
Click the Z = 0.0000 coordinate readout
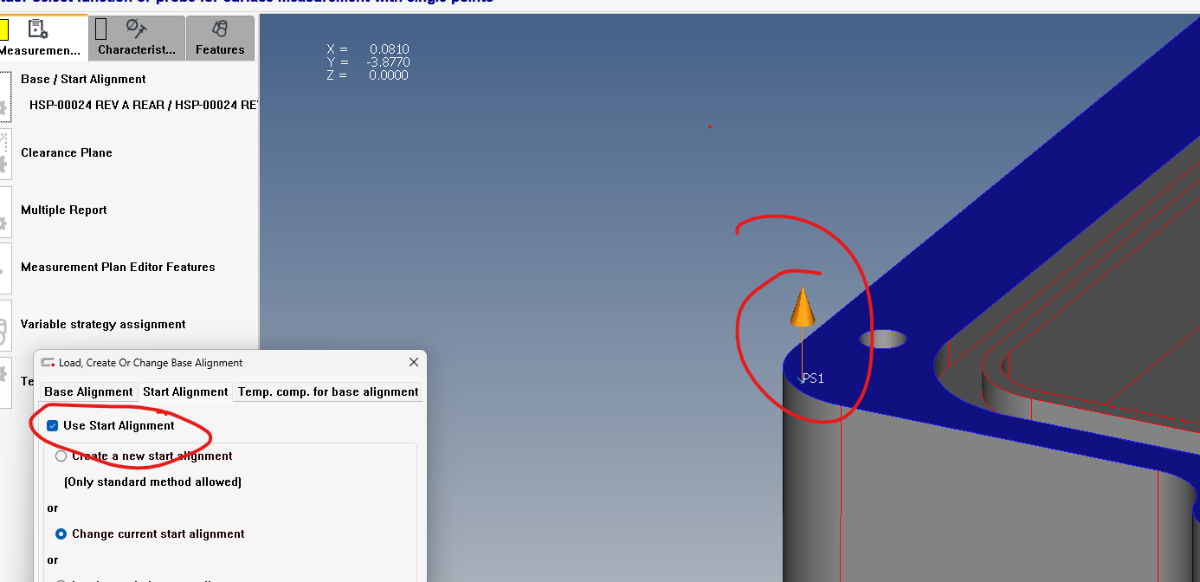368,75
